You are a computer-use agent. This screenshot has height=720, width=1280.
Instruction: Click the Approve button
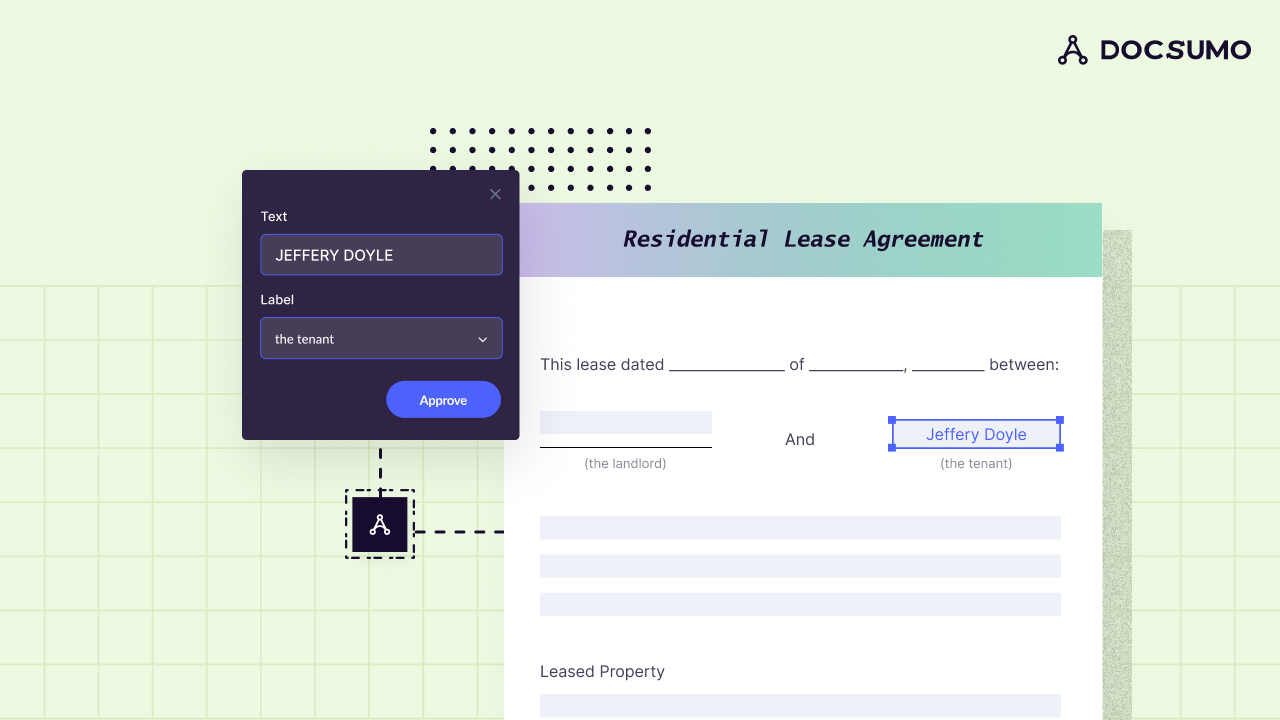coord(443,399)
